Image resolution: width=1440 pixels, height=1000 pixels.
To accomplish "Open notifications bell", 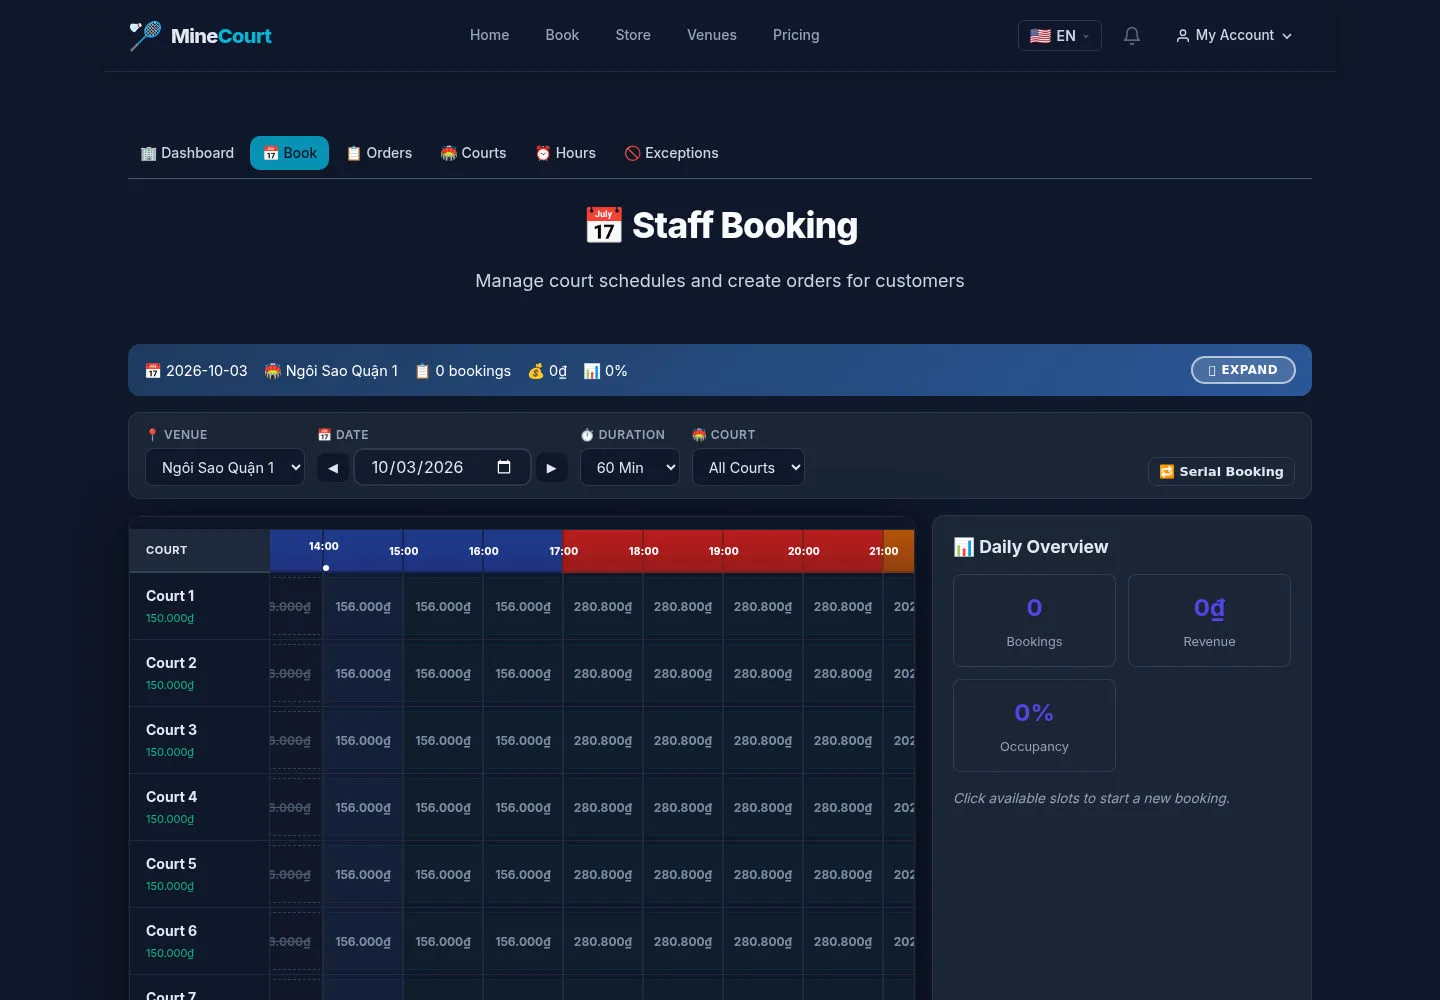I will 1132,36.
